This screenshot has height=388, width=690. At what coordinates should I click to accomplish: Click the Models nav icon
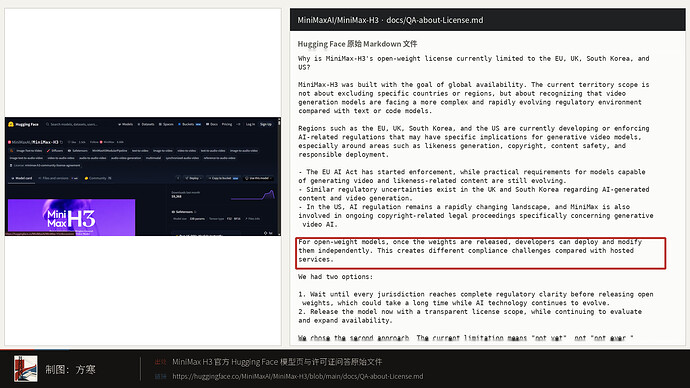click(x=119, y=124)
